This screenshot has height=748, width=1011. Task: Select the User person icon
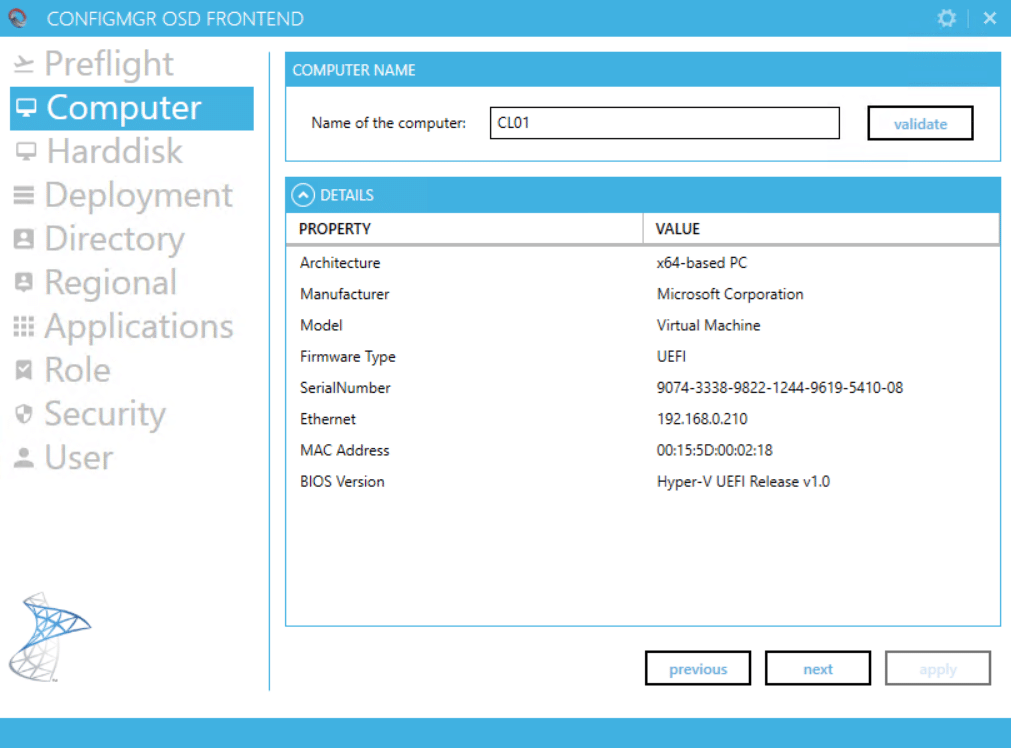24,458
